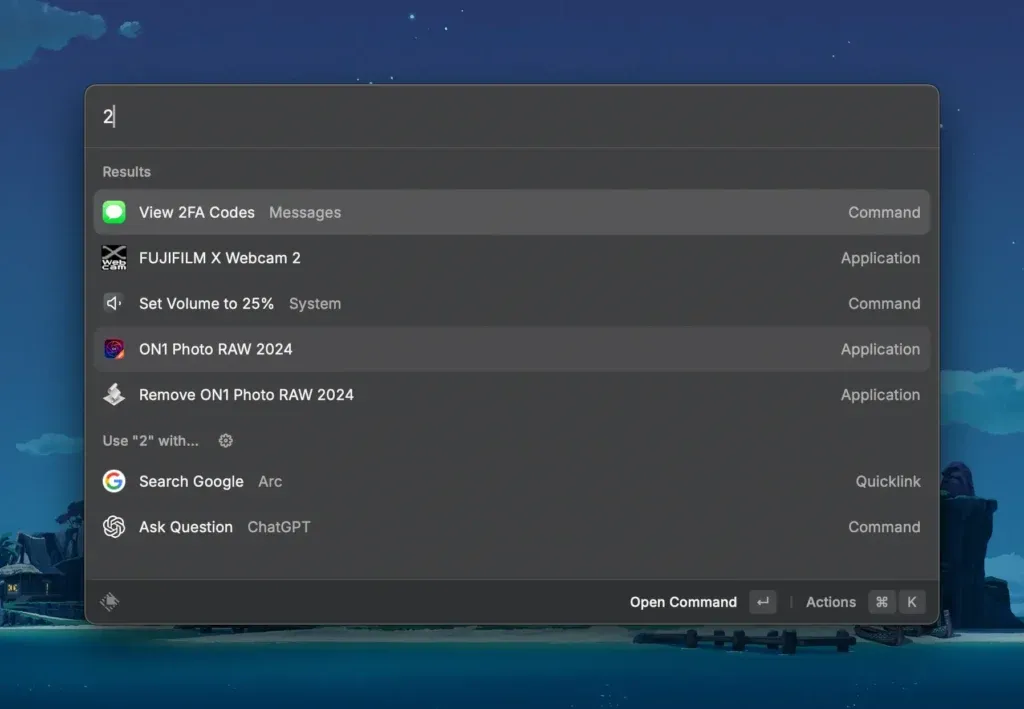Choose Ask Question ChatGPT command
Image resolution: width=1024 pixels, height=709 pixels.
[512, 527]
